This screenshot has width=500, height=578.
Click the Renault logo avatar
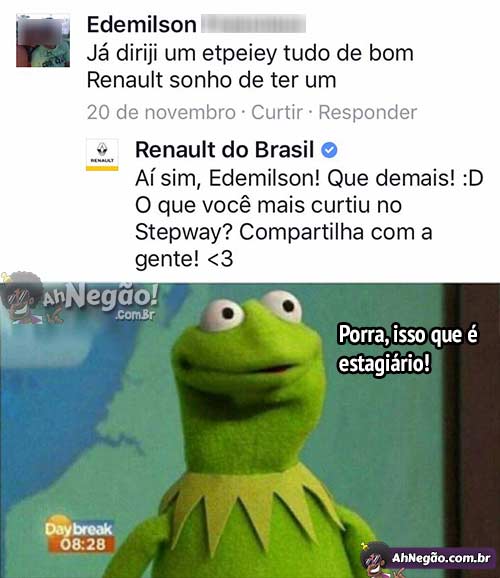[x=102, y=155]
